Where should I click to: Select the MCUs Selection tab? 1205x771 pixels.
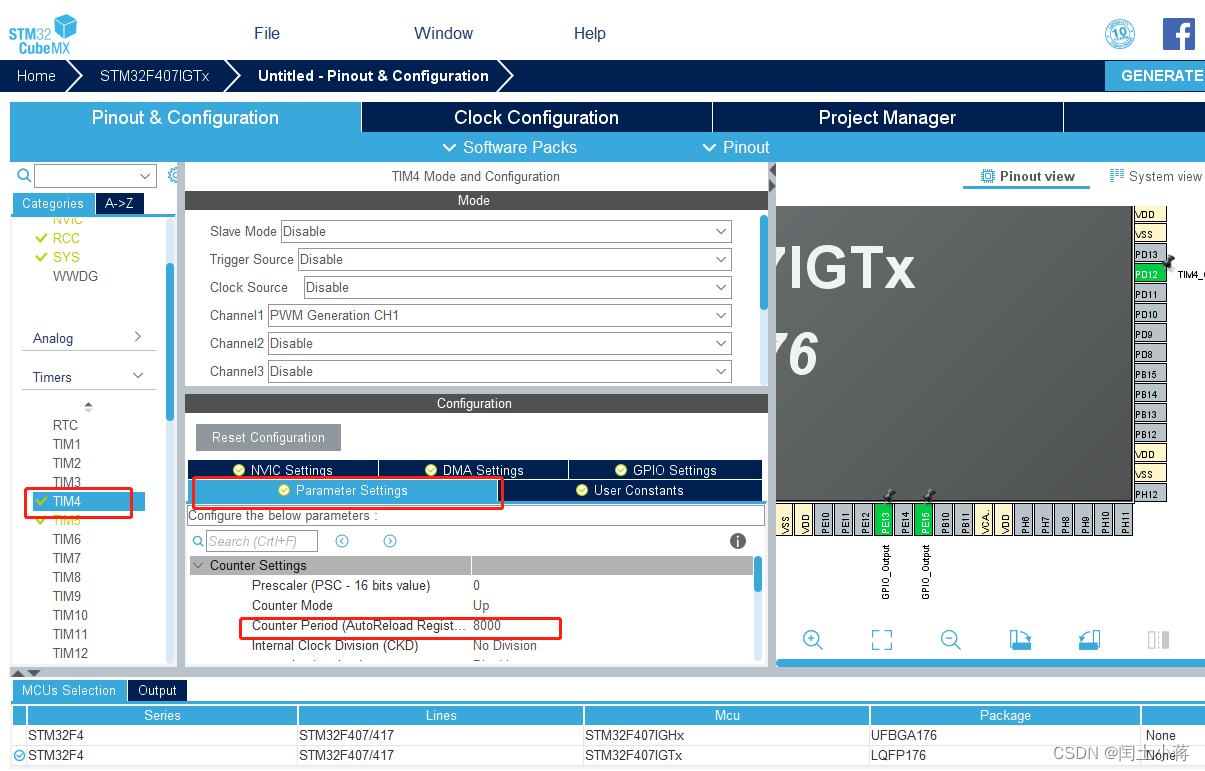(69, 690)
